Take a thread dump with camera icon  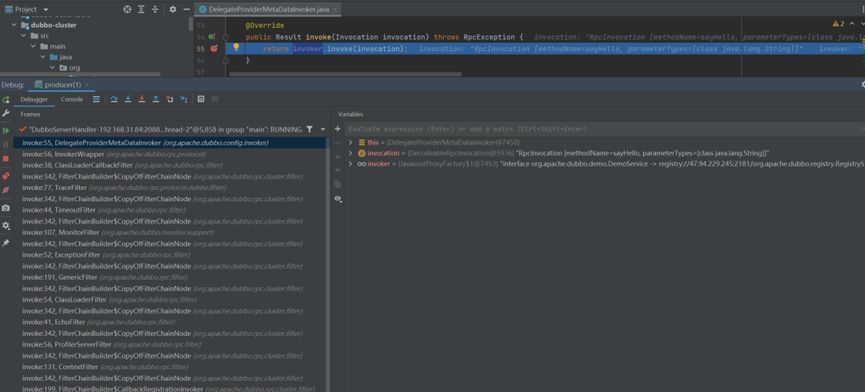coord(6,208)
